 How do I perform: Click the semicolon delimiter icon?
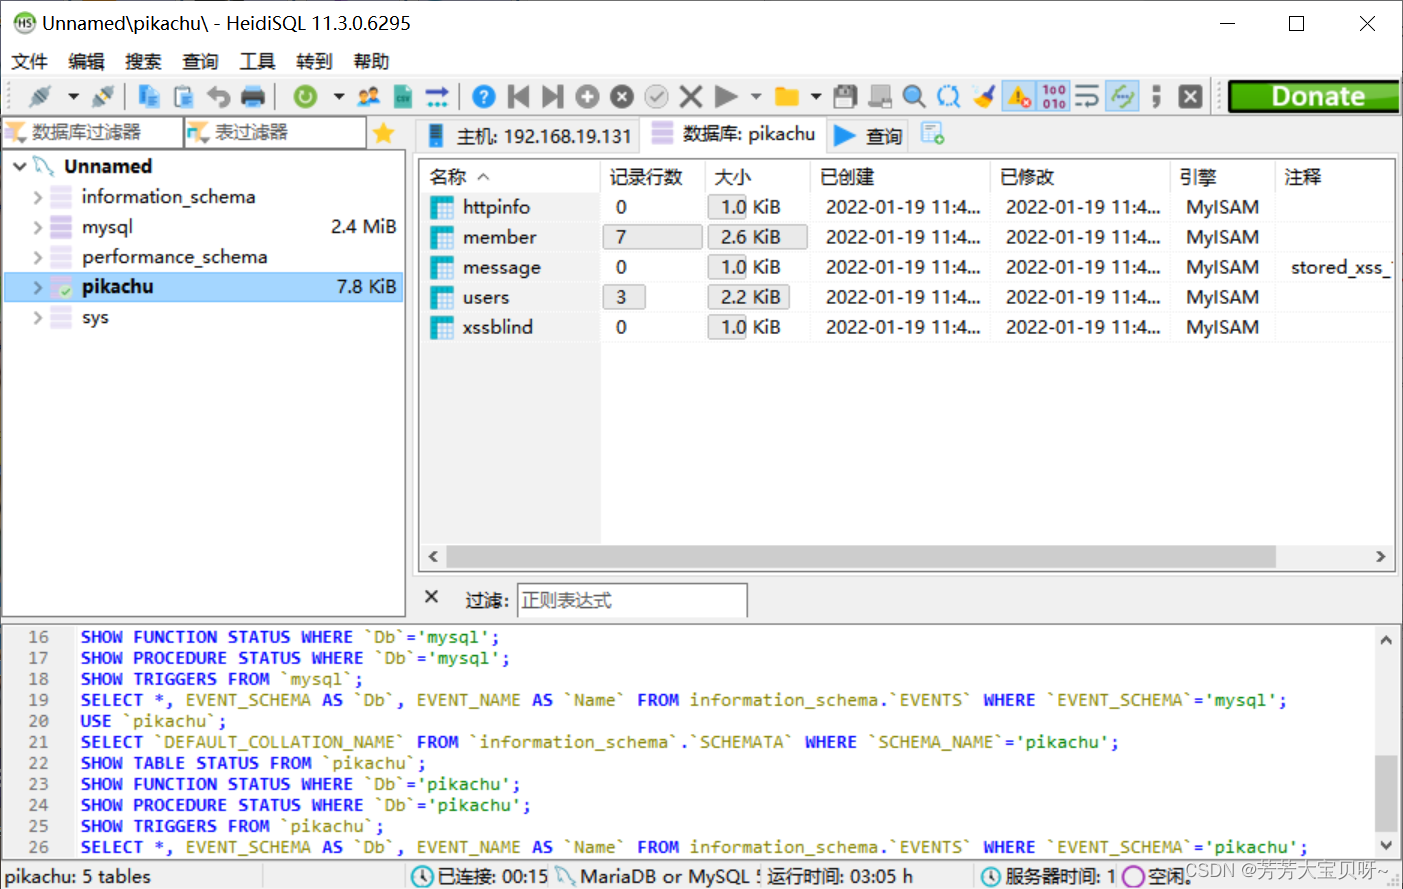point(1156,96)
